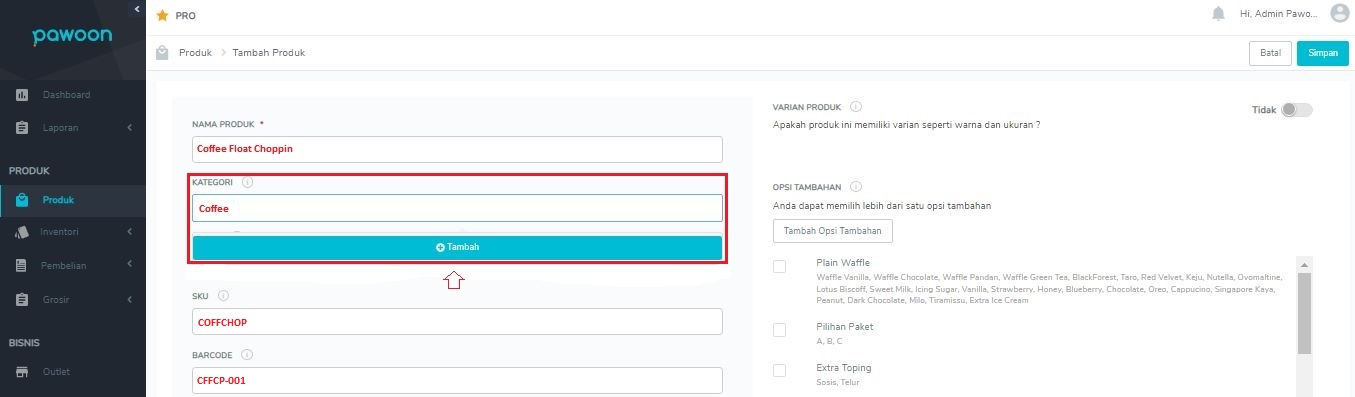Show info tooltip next to SKU

[223, 296]
